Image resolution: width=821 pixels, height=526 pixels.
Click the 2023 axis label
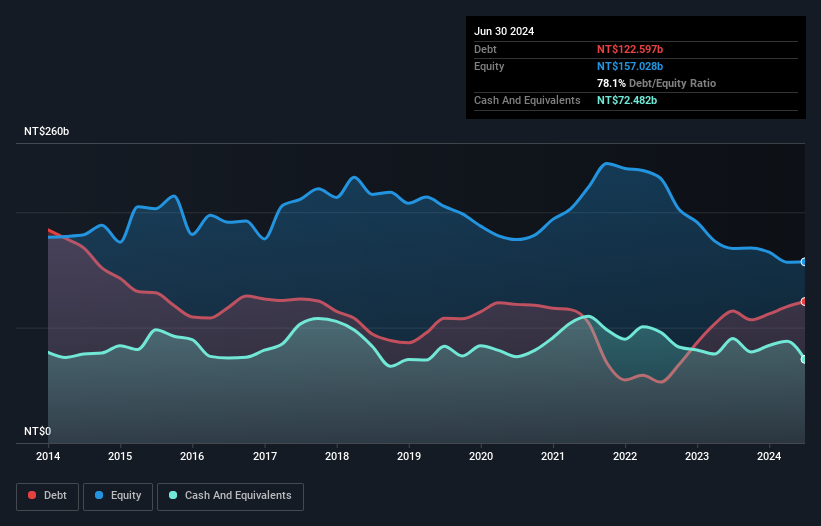click(x=697, y=456)
